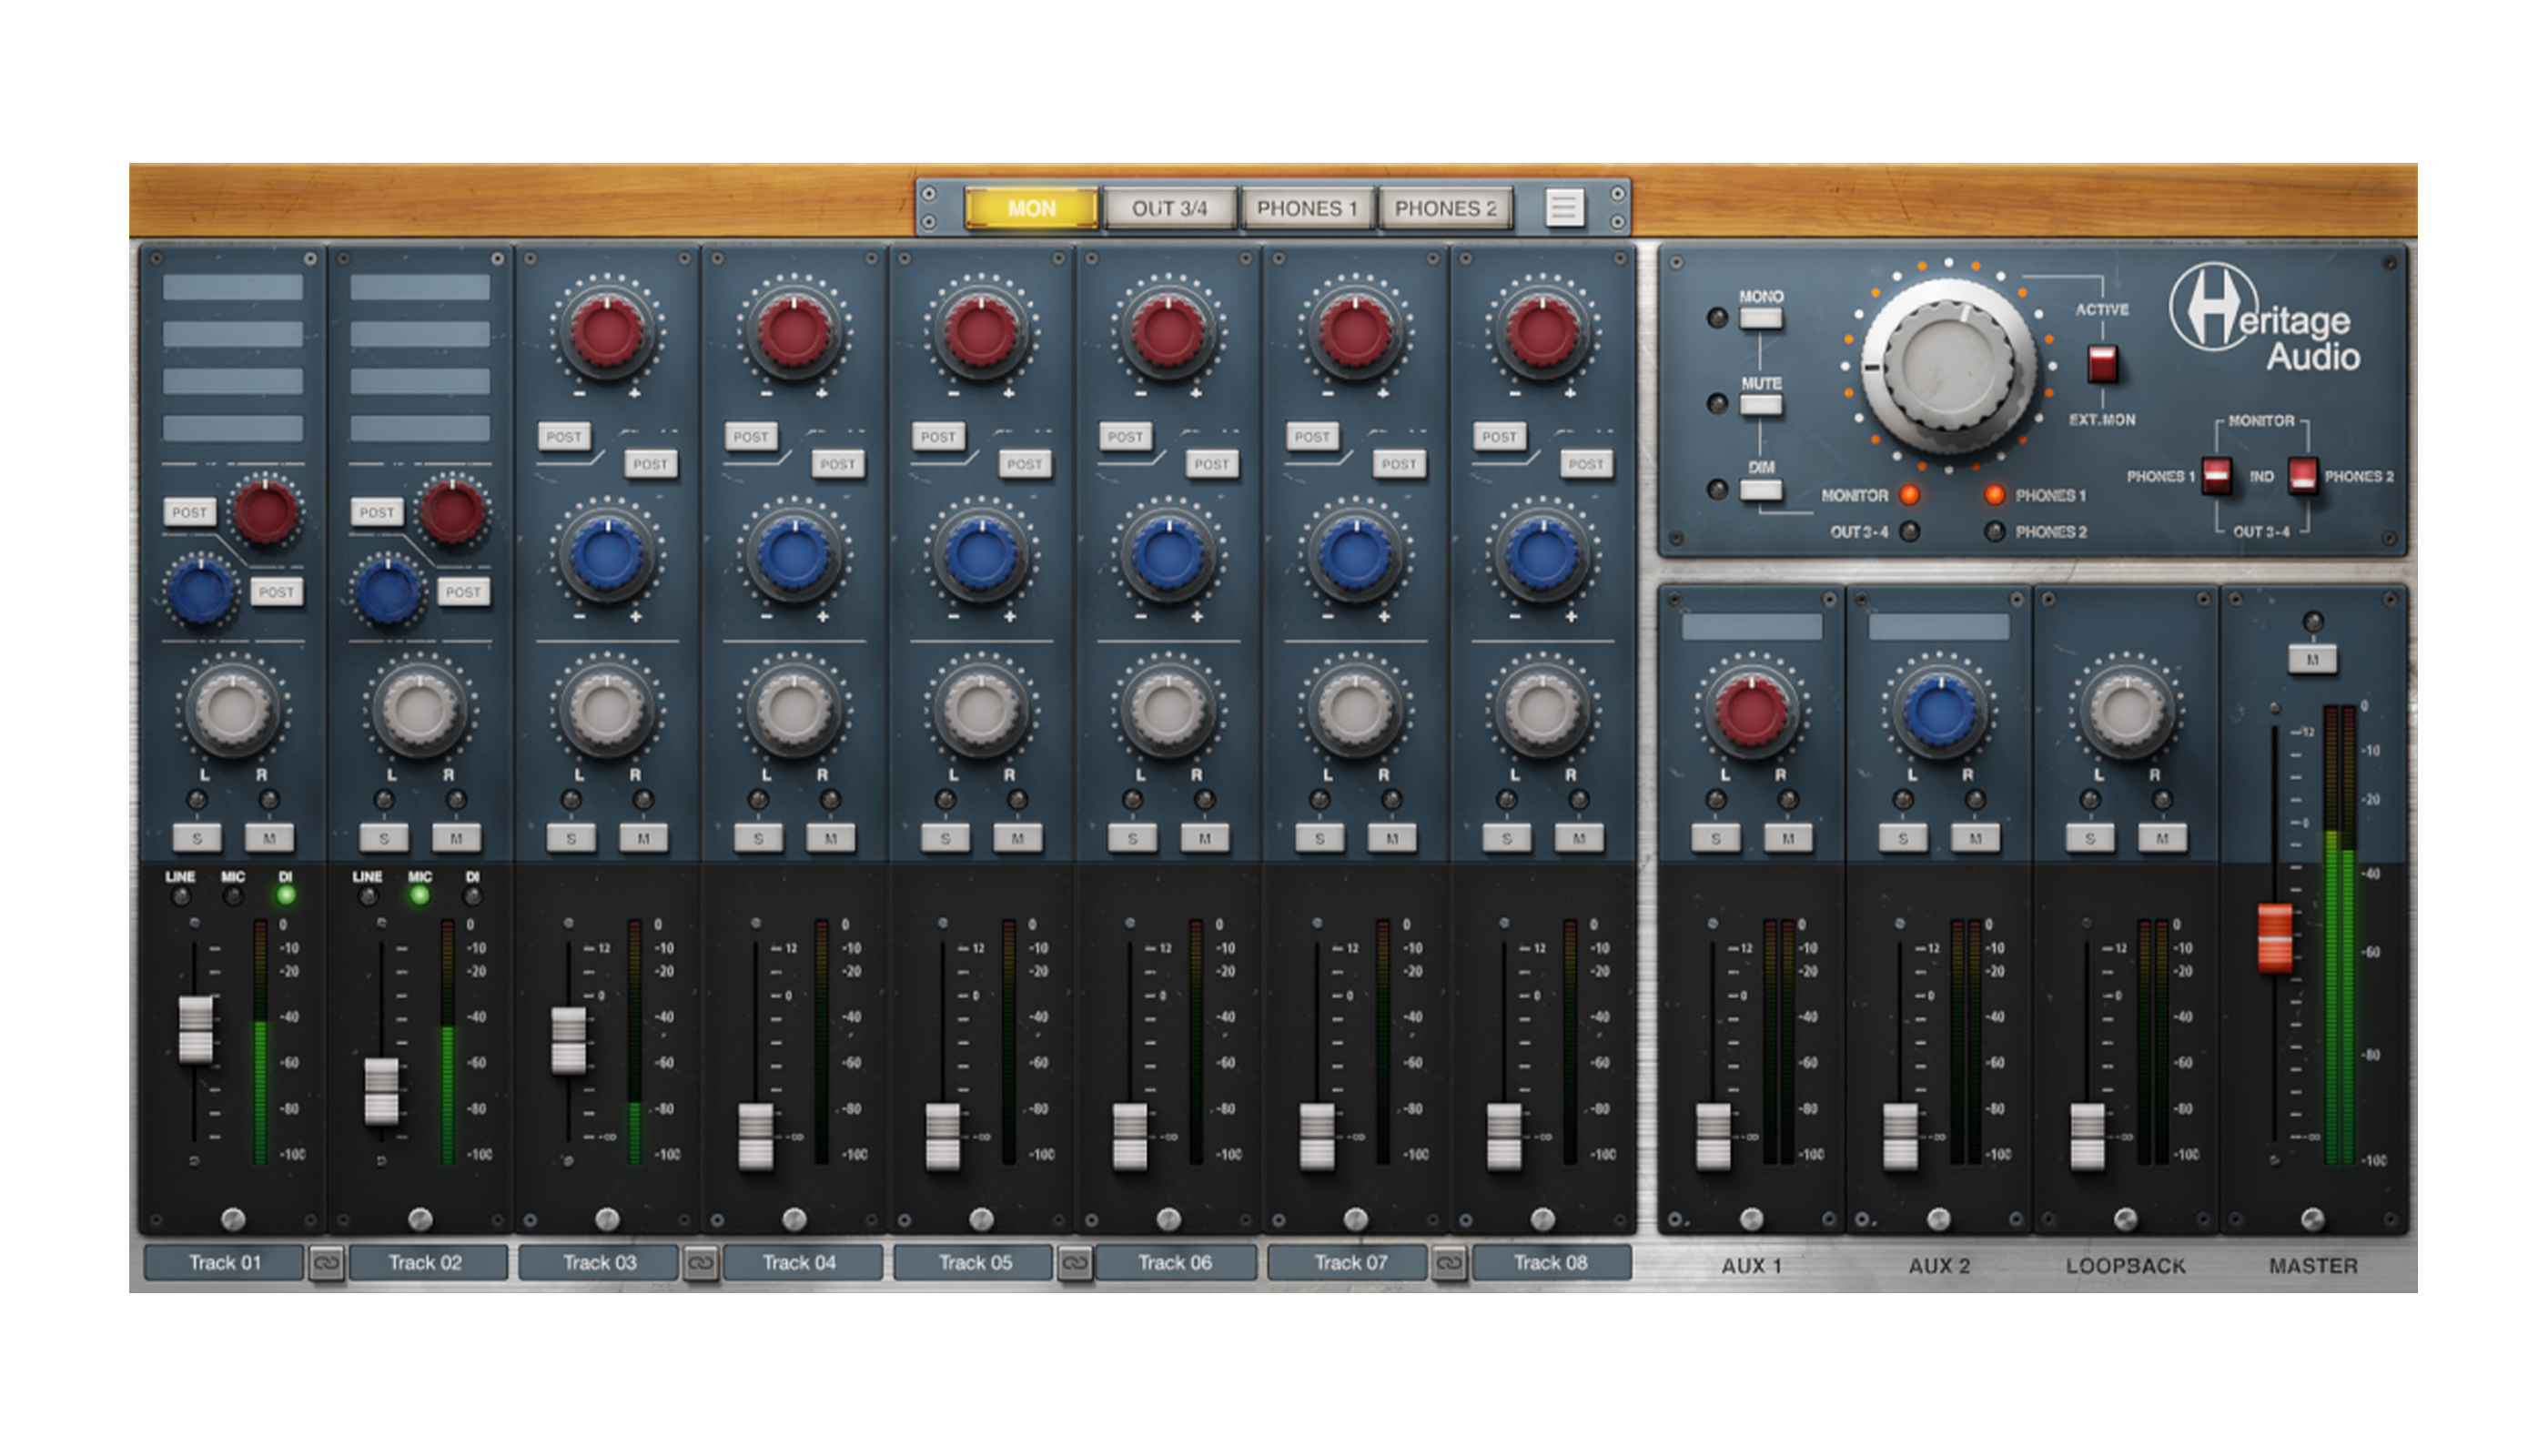Image resolution: width=2548 pixels, height=1456 pixels.
Task: Click the blue knob on AUX 2 strip
Action: [x=1939, y=711]
